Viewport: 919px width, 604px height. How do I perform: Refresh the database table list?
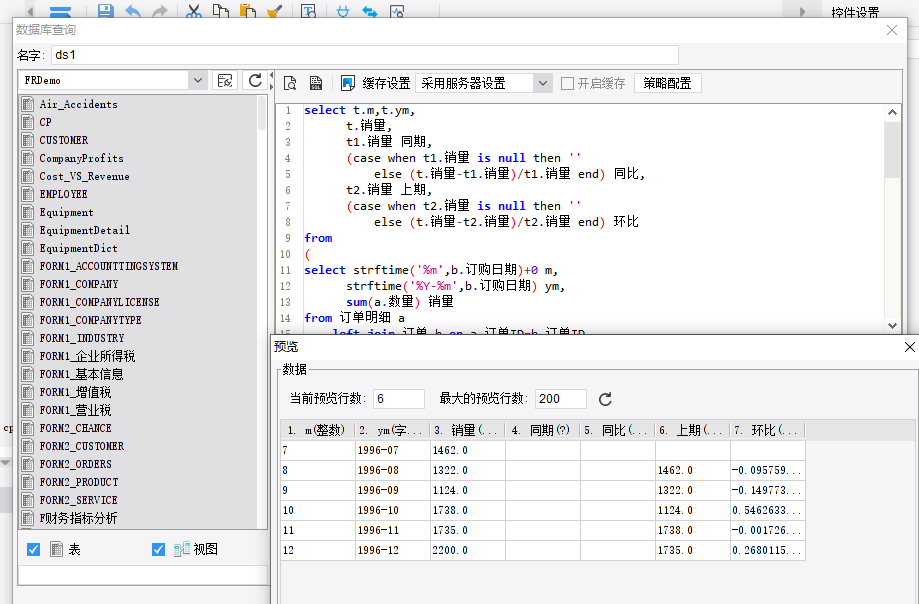[x=255, y=80]
